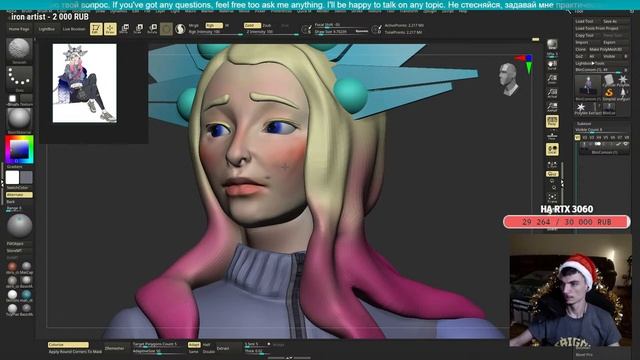Select the Cylinder tool thumbnail
The width and height of the screenshot is (640, 360).
click(x=609, y=79)
